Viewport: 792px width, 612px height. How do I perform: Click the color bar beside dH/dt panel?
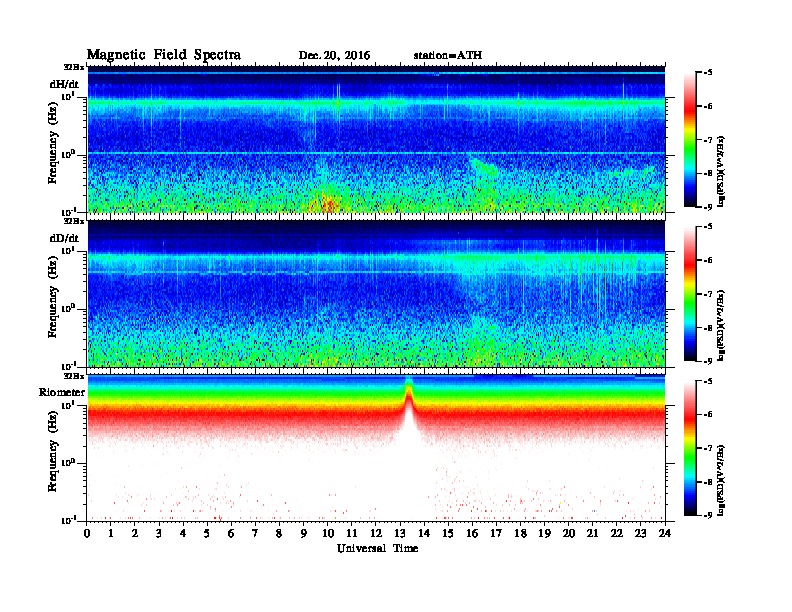690,140
